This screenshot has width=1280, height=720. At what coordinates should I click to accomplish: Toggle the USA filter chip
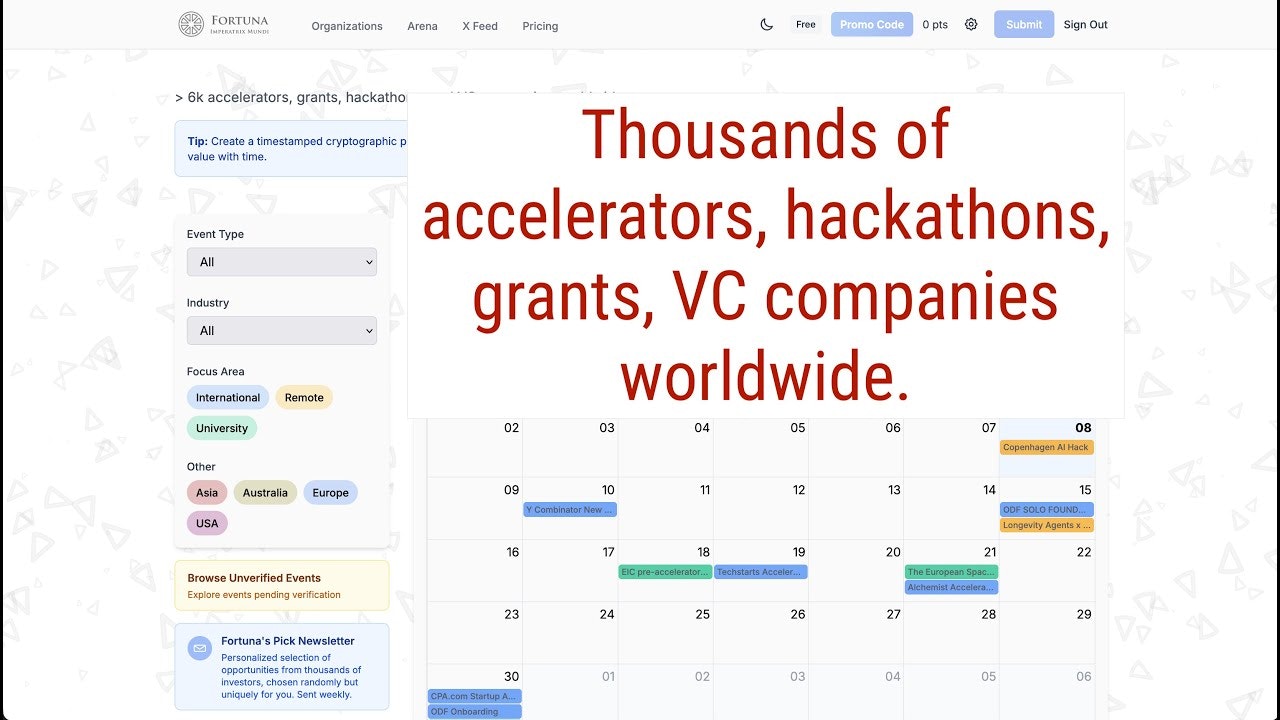click(x=207, y=523)
